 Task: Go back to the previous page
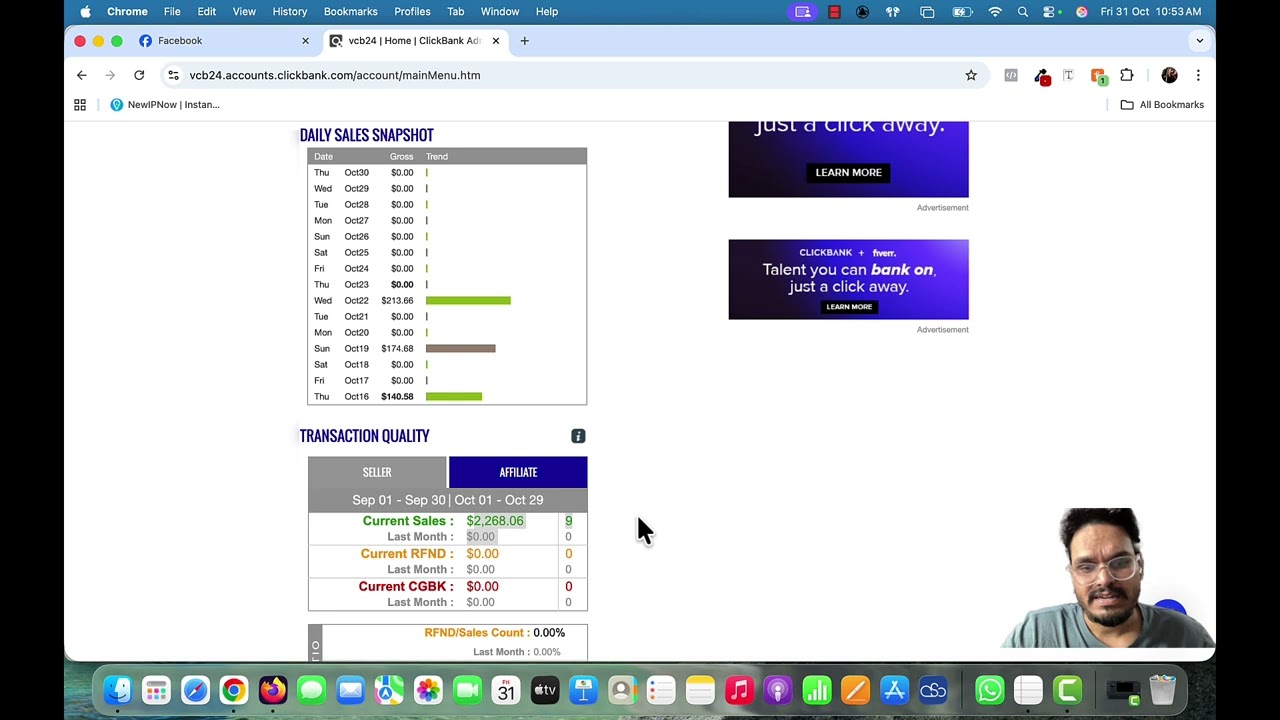82,75
